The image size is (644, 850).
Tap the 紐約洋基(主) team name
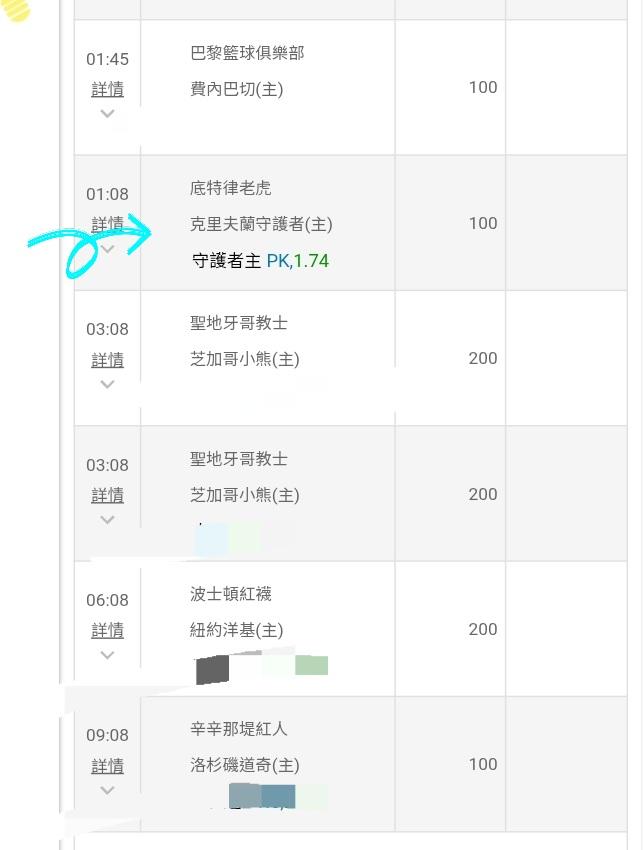click(x=237, y=630)
